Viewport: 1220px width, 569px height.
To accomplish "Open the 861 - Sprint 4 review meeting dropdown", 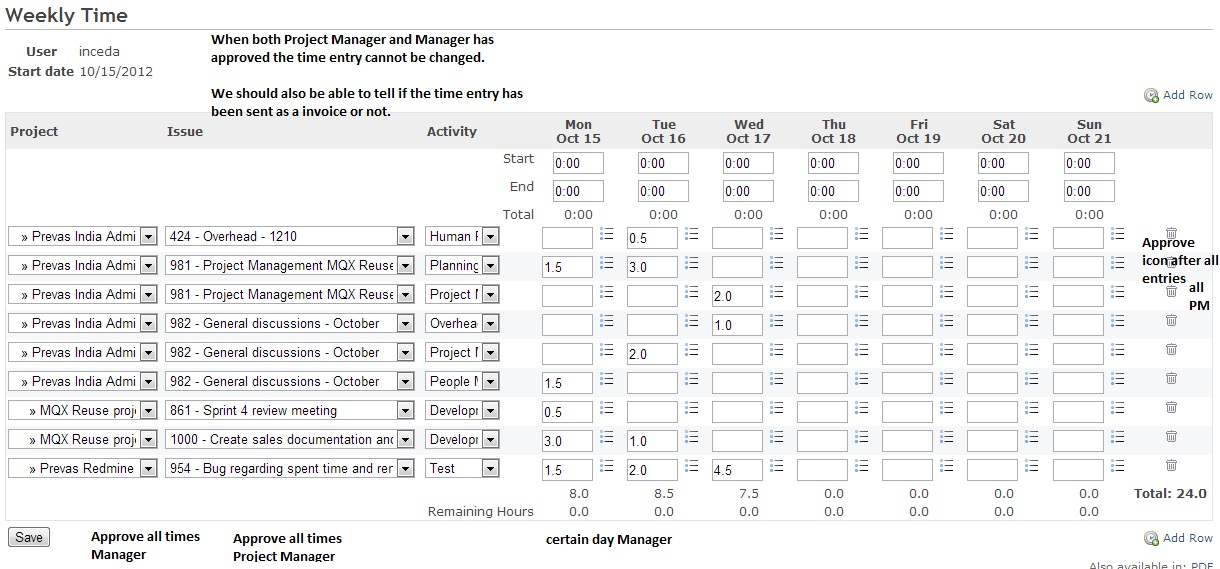I will click(290, 410).
